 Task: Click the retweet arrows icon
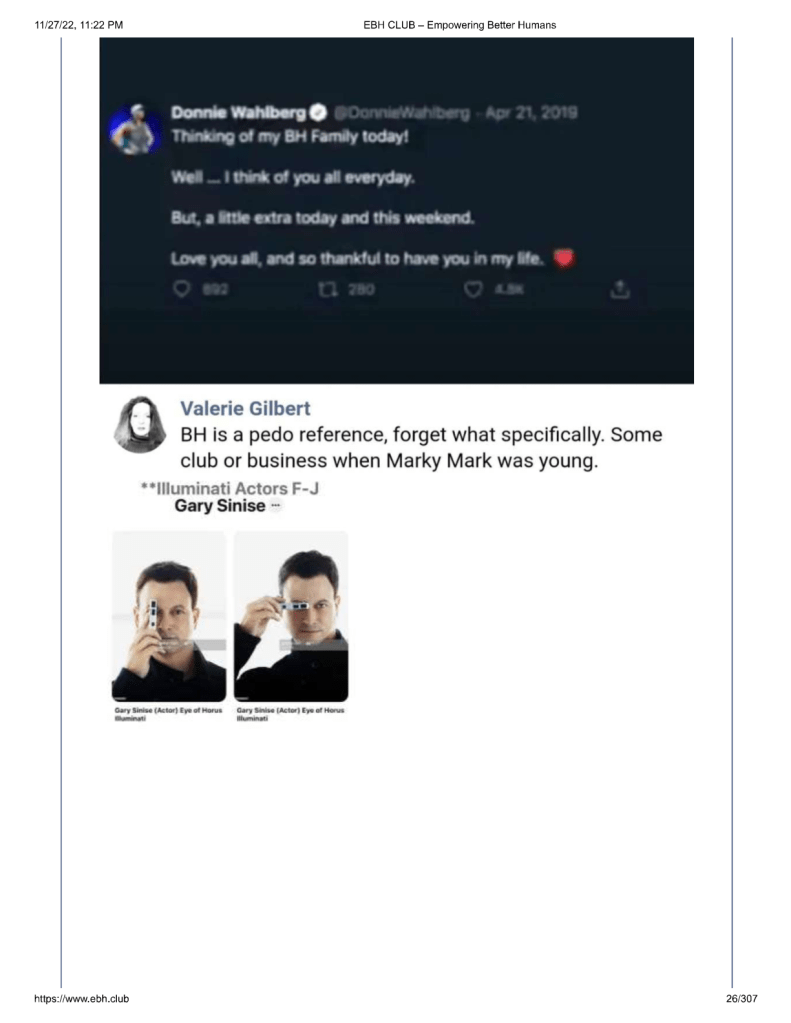pyautogui.click(x=328, y=288)
